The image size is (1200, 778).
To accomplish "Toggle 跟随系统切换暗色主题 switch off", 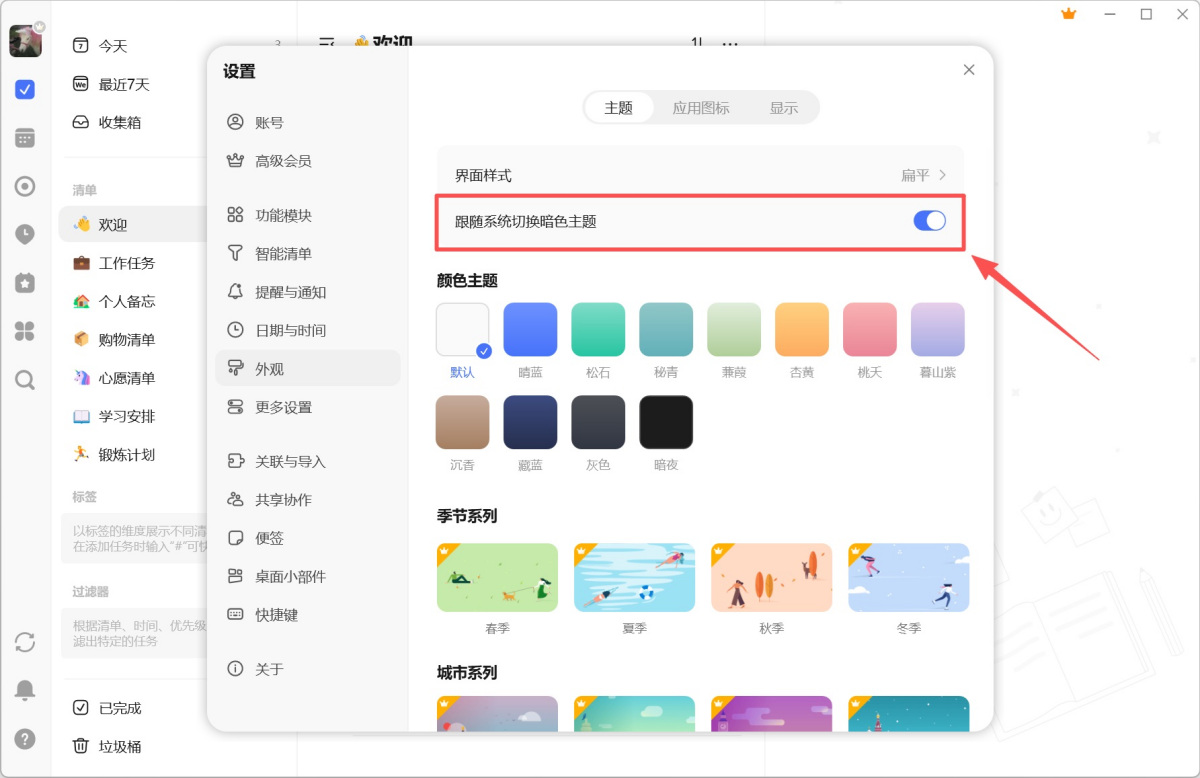I will click(929, 221).
